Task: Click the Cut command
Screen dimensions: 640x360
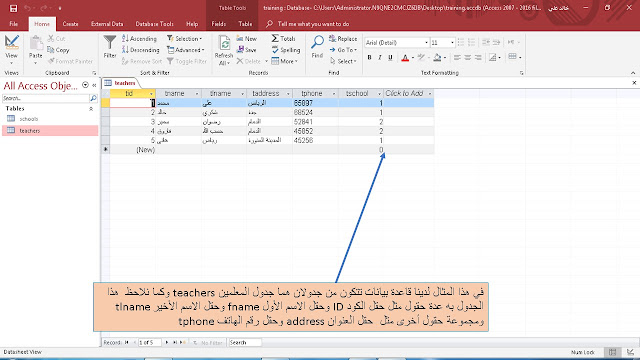Action: coord(56,38)
